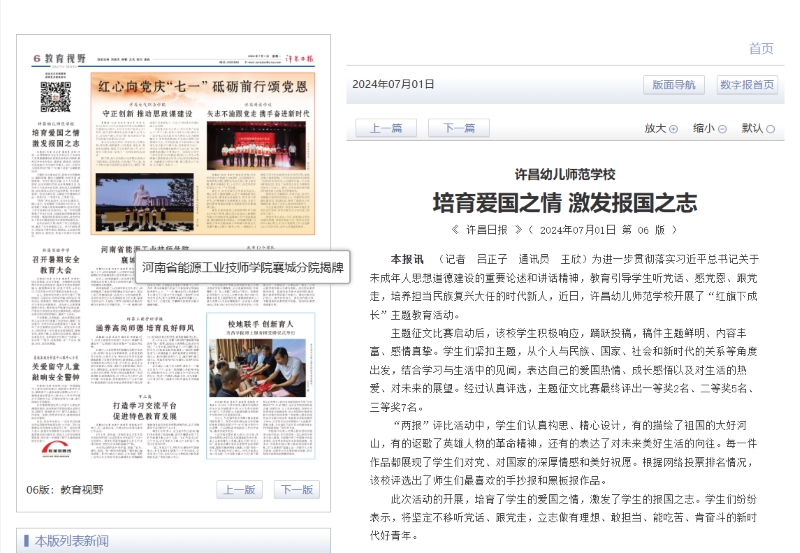Click the QR code on newspaper page
The width and height of the screenshot is (800, 553).
click(55, 97)
